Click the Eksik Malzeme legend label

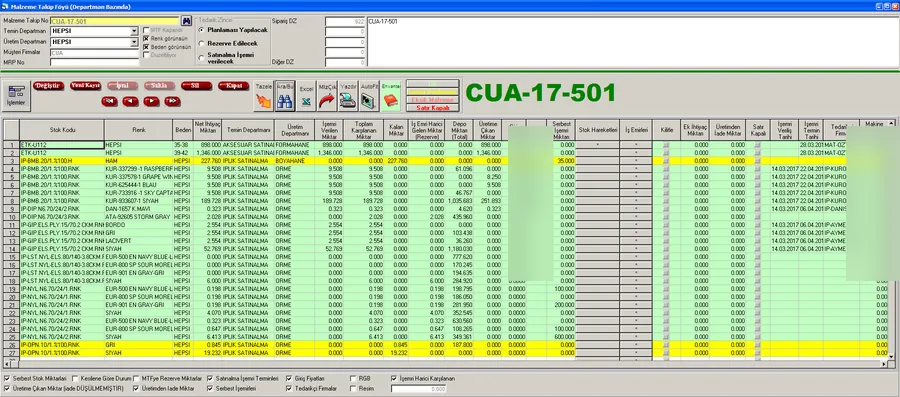[x=433, y=99]
